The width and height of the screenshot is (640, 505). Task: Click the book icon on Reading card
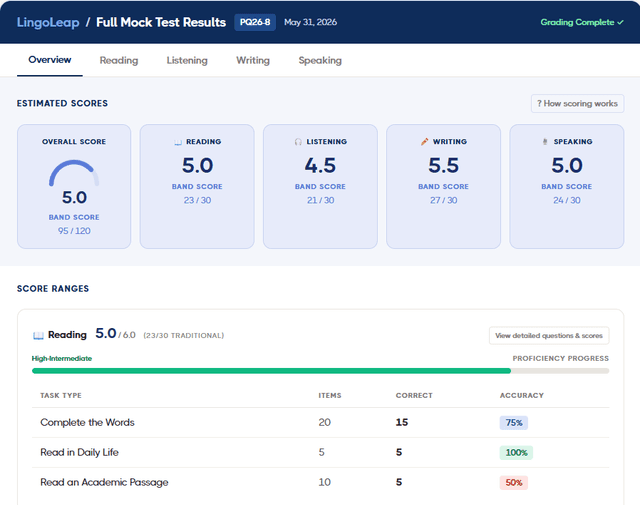[x=178, y=142]
